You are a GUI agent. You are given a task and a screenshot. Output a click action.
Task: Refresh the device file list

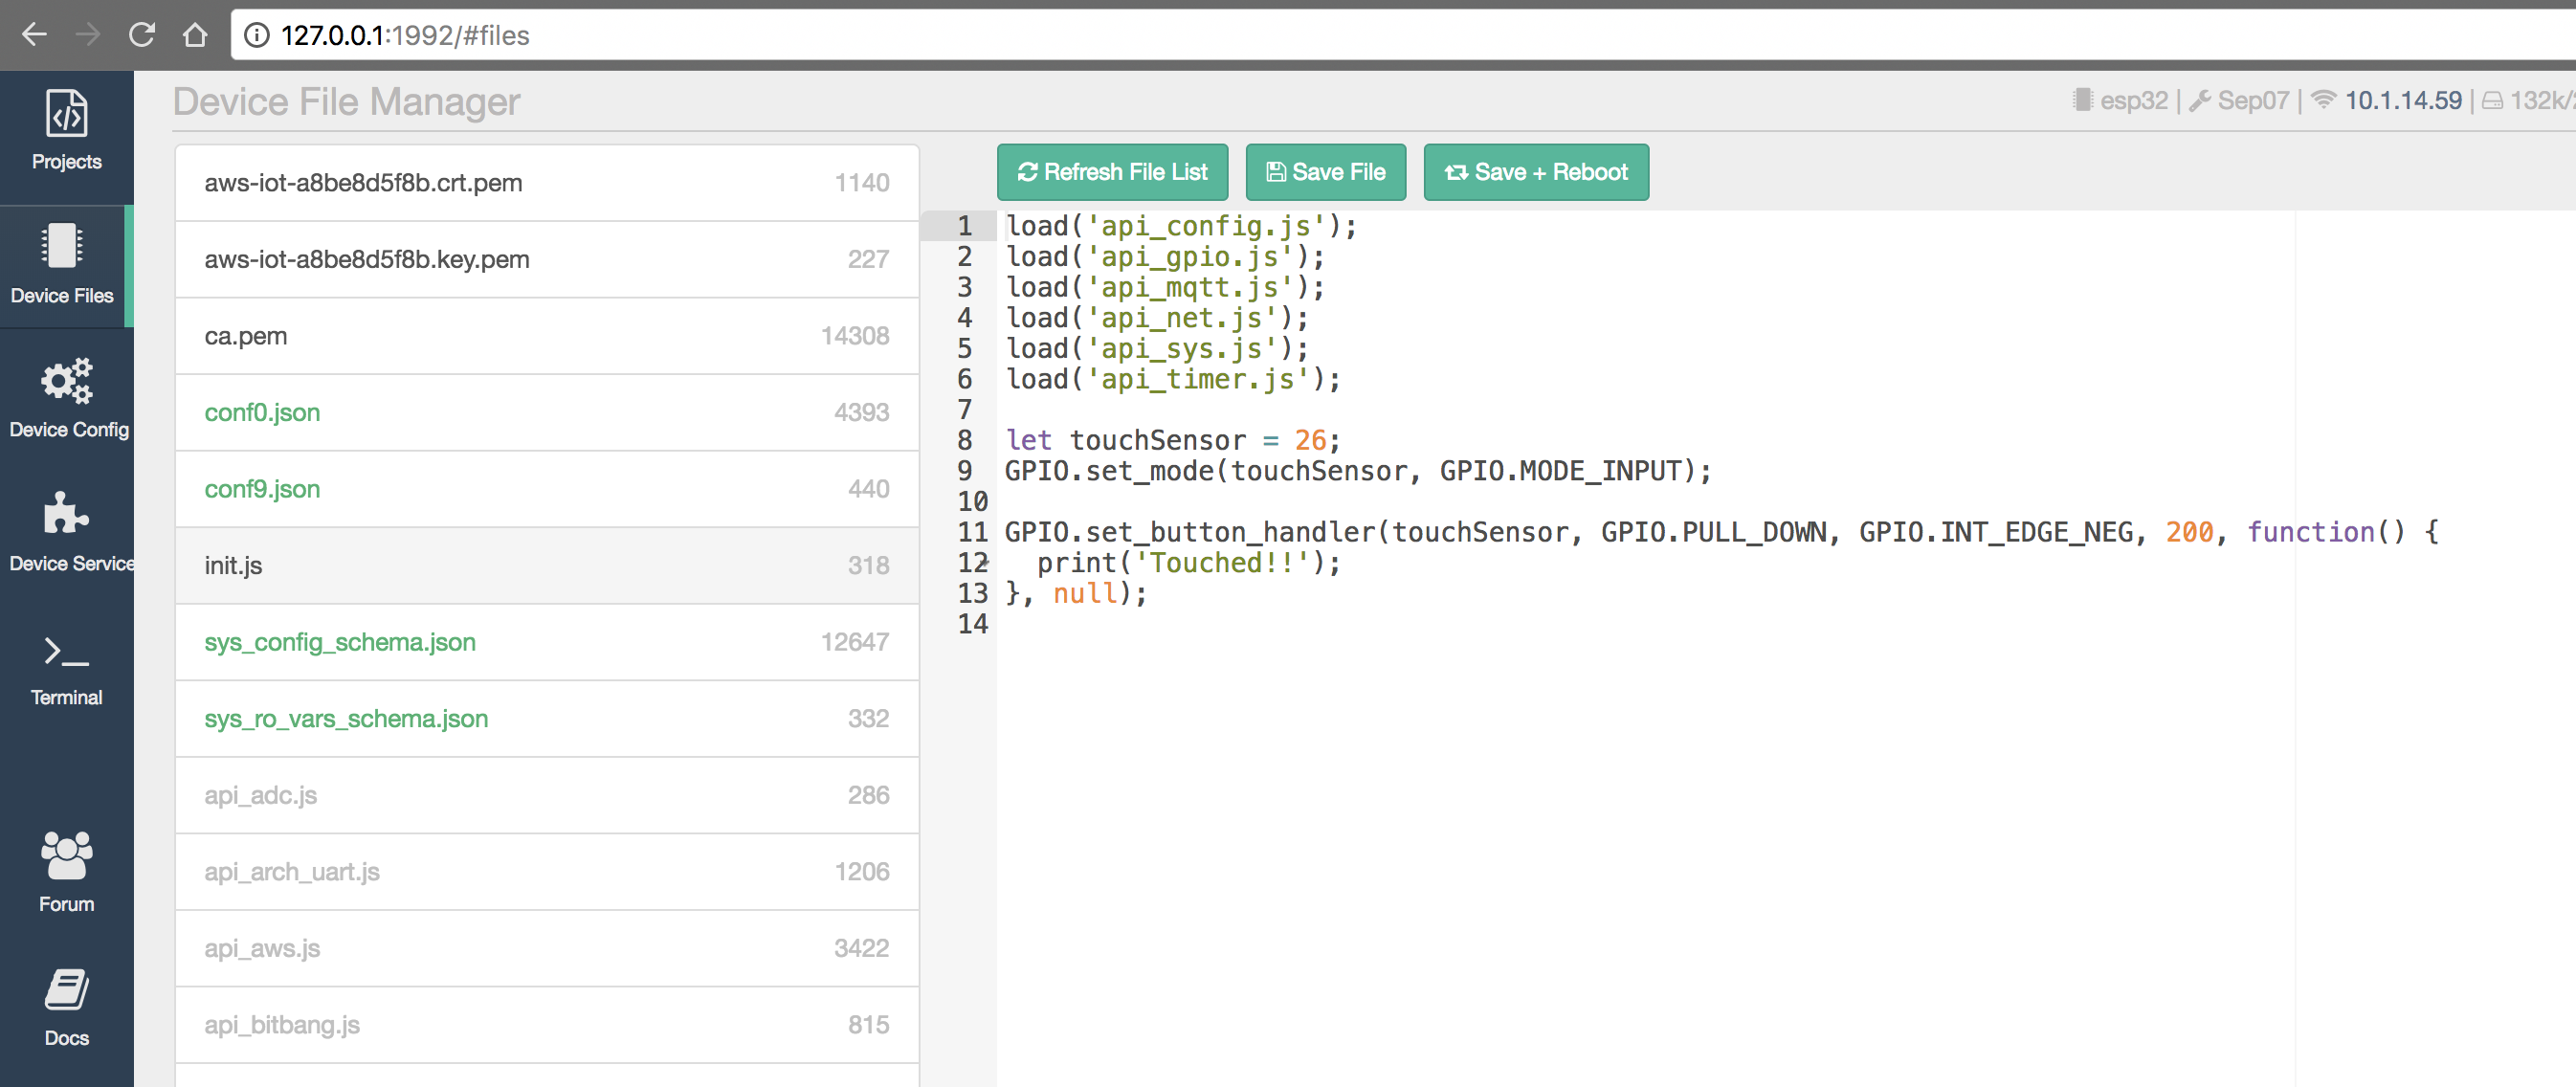1113,171
